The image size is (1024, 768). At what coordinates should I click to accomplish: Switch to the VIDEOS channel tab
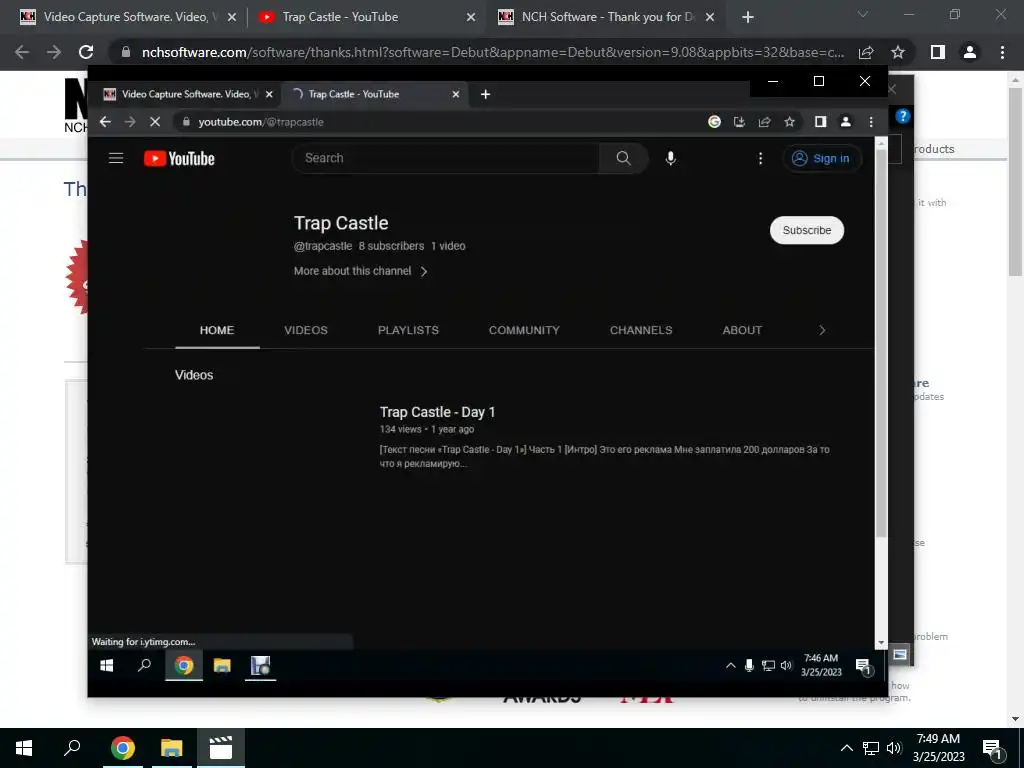coord(306,330)
